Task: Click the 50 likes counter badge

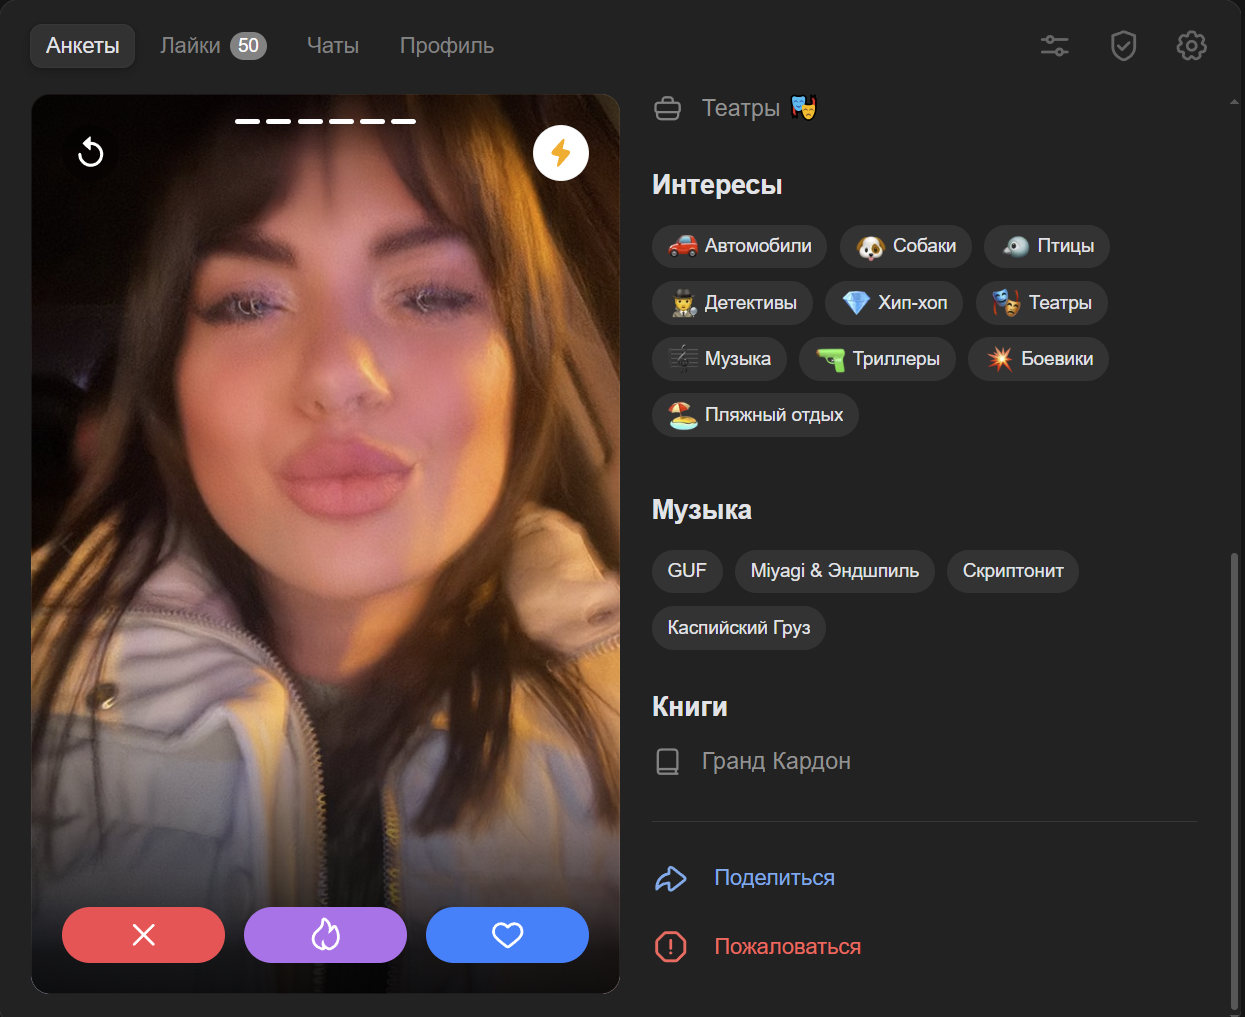Action: (x=248, y=46)
